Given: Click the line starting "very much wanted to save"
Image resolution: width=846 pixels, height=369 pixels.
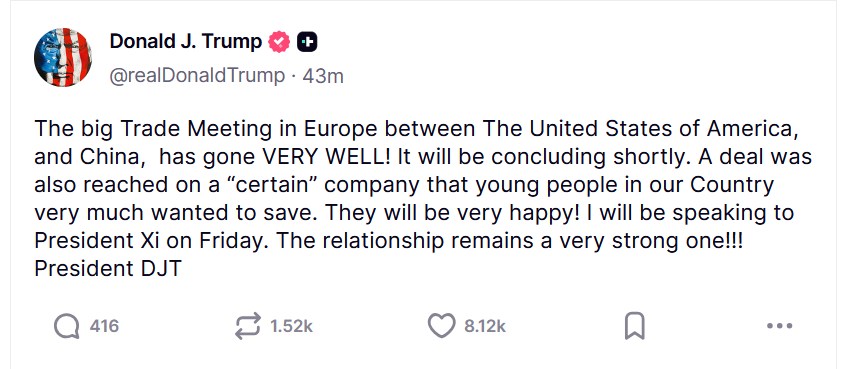Looking at the screenshot, I should [414, 213].
